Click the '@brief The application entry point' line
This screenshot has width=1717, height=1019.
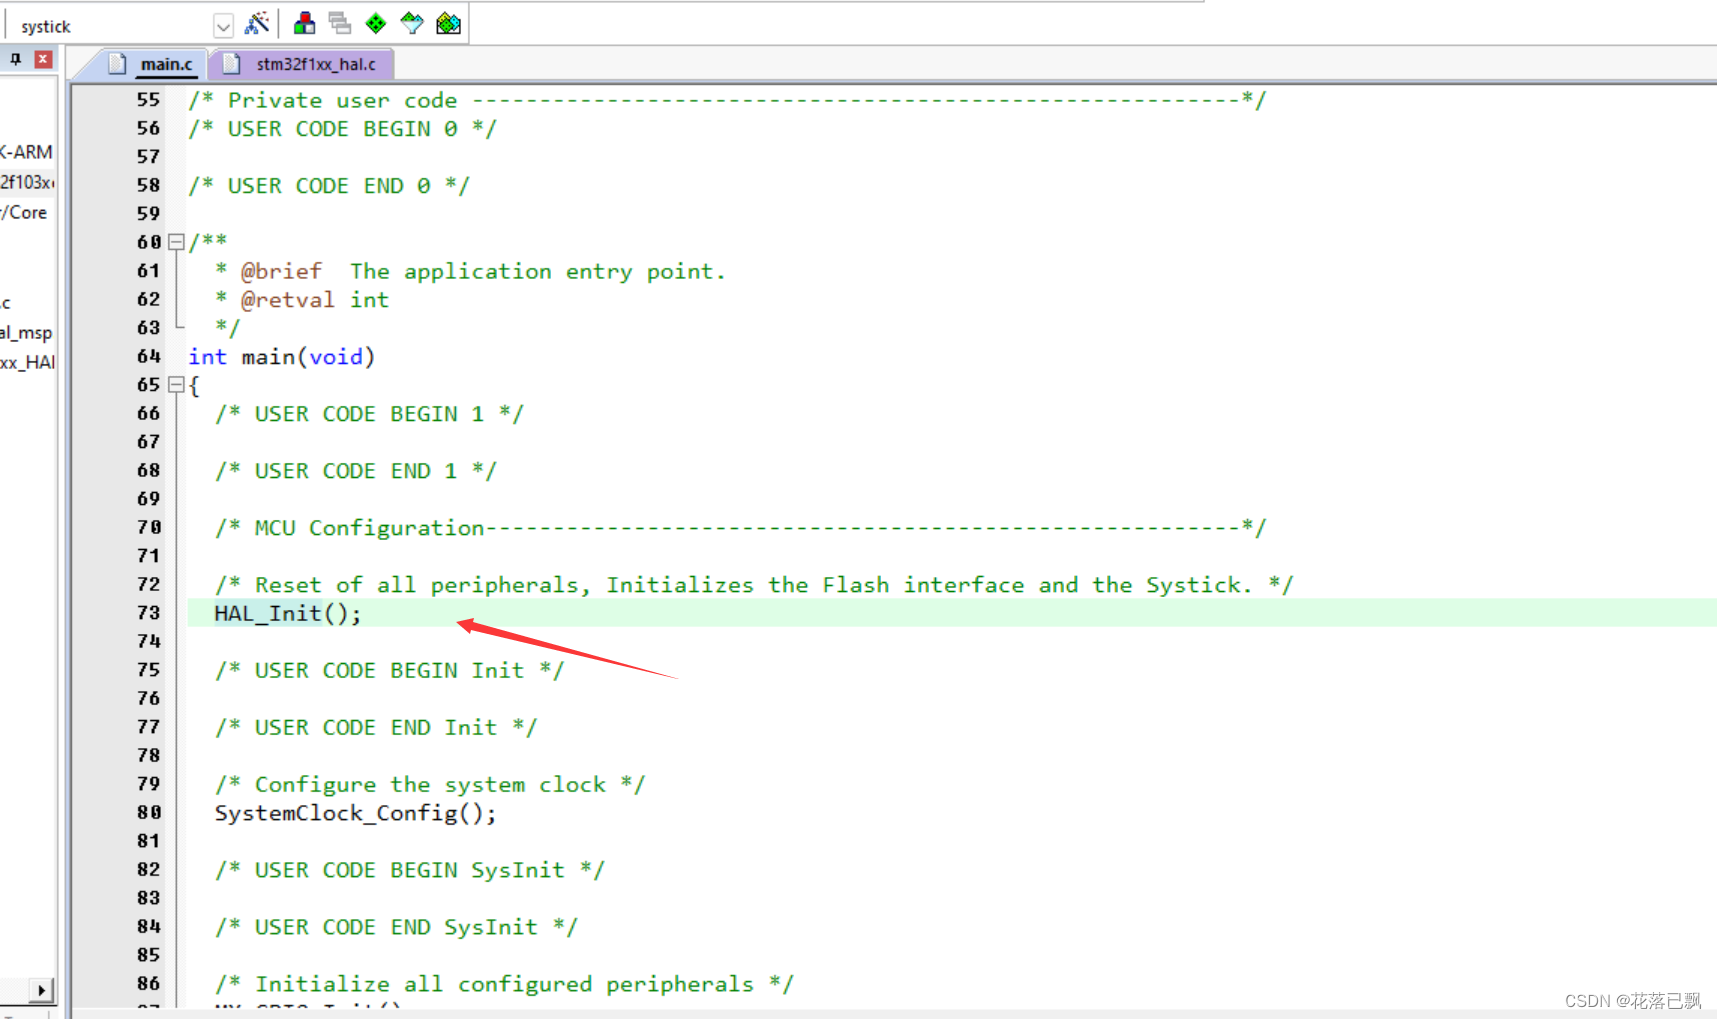click(x=470, y=271)
